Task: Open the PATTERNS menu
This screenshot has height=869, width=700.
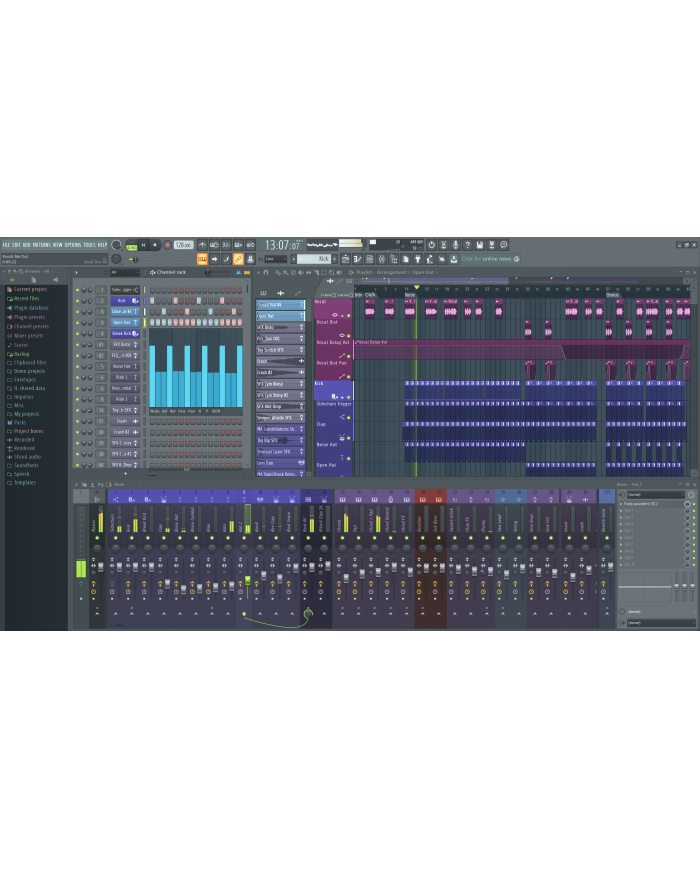Action: coord(42,245)
